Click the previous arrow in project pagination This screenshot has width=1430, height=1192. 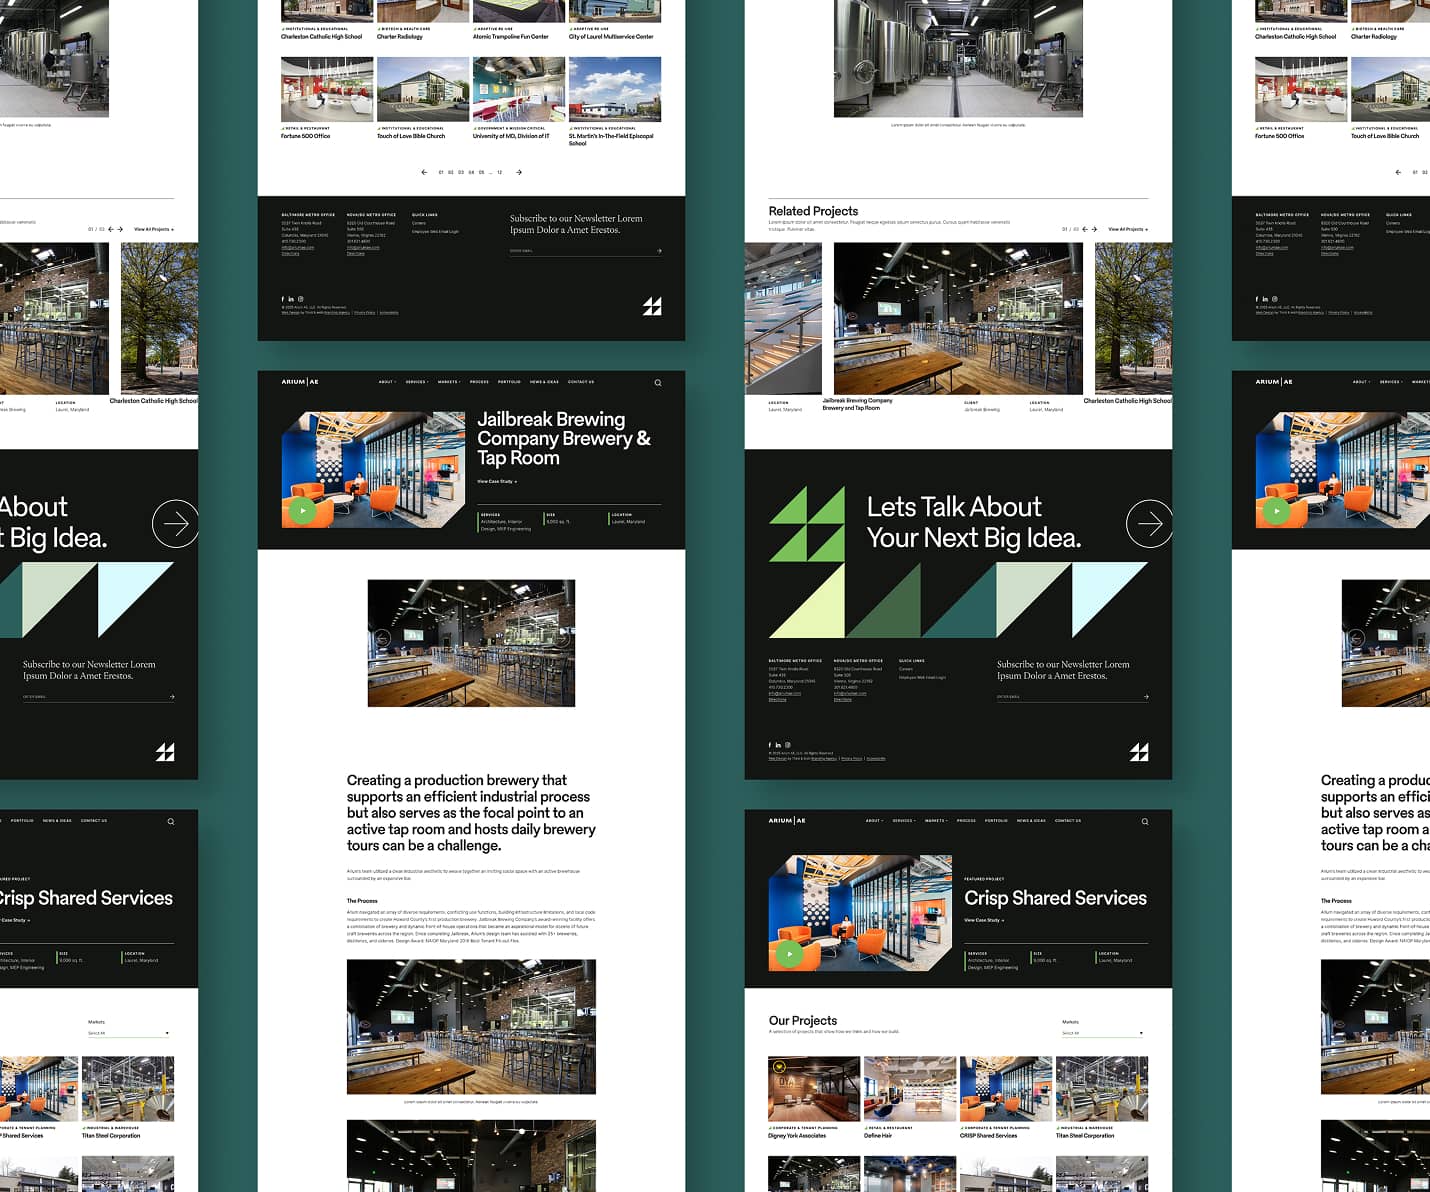pos(424,172)
